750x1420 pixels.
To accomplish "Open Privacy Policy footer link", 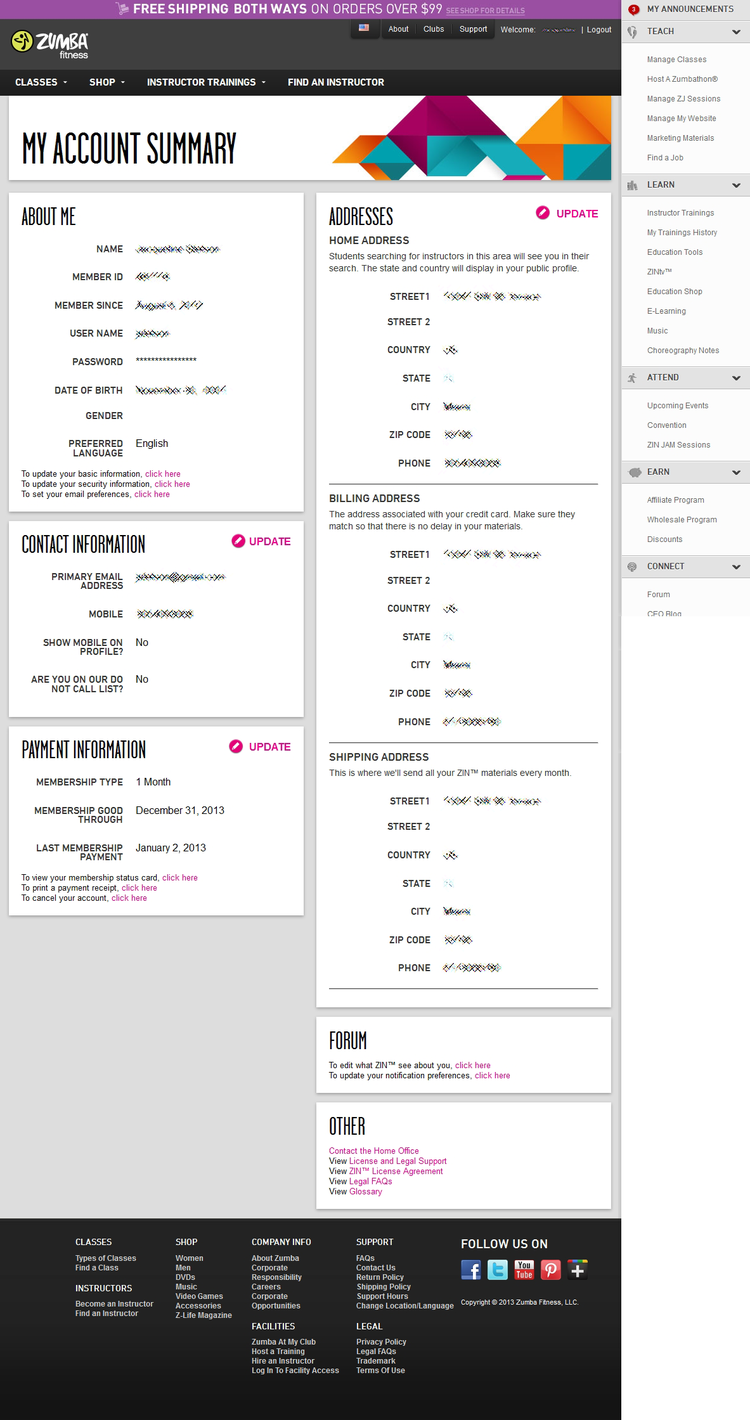I will [381, 1342].
